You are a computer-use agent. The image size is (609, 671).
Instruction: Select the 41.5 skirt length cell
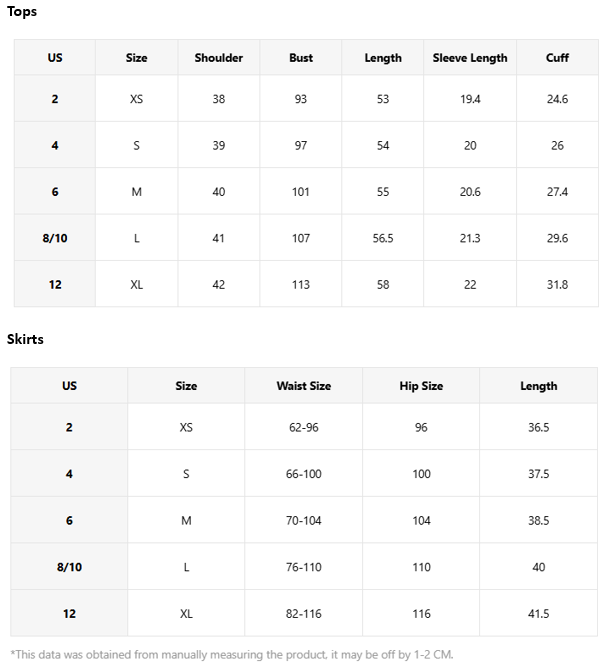point(538,613)
